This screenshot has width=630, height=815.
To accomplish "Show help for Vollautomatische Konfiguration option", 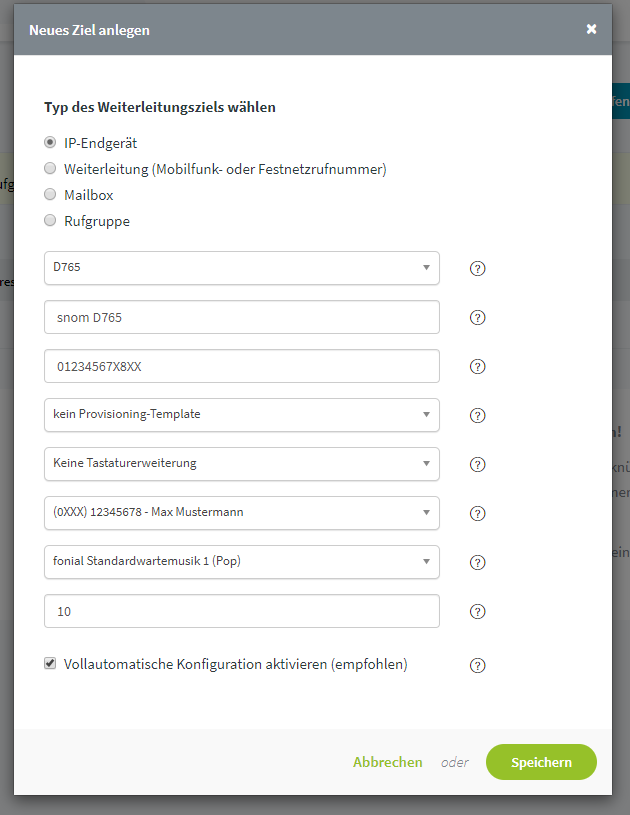I will tap(477, 665).
